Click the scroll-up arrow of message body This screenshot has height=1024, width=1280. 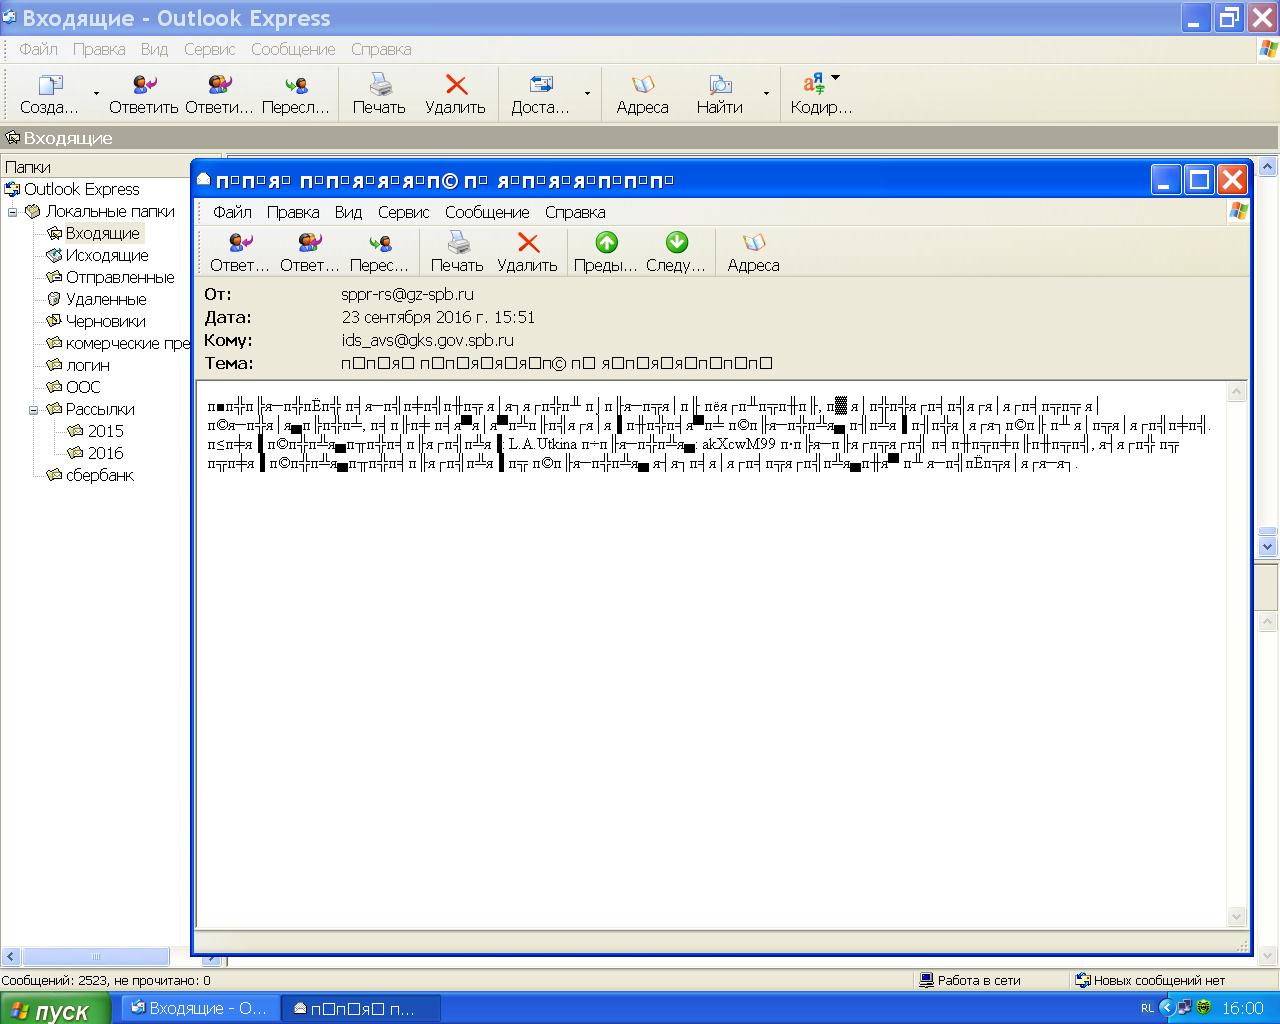[1237, 392]
